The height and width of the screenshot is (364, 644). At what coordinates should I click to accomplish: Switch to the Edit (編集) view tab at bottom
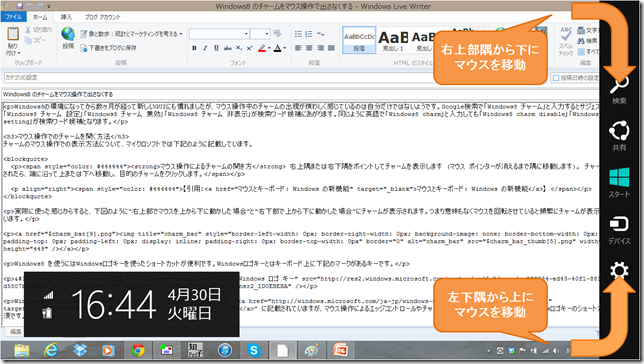point(16,332)
